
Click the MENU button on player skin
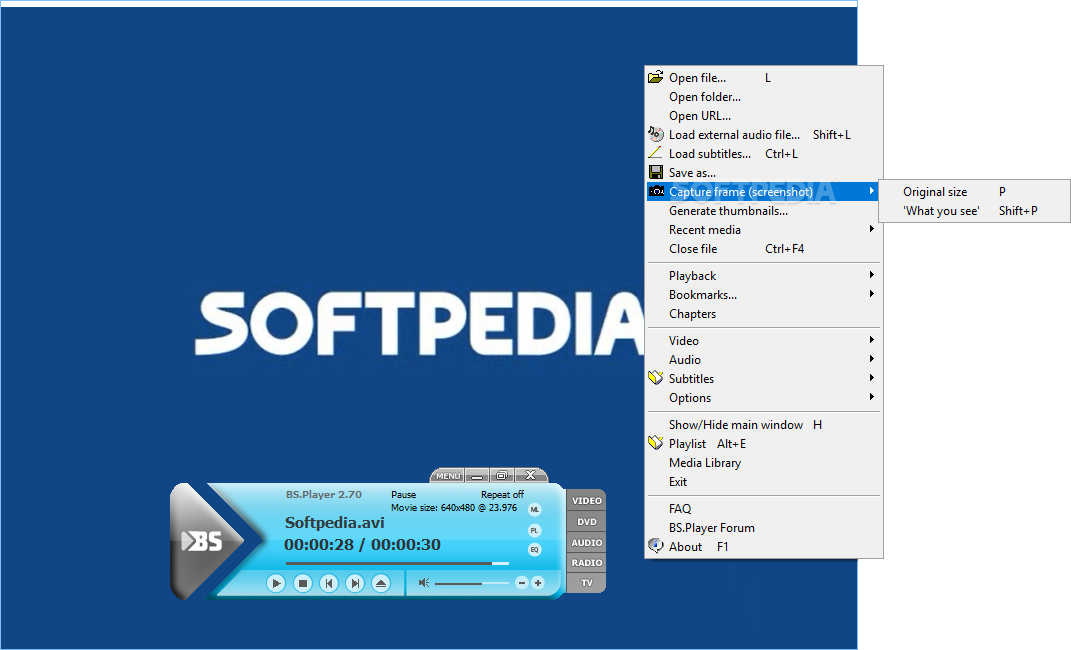coord(448,475)
